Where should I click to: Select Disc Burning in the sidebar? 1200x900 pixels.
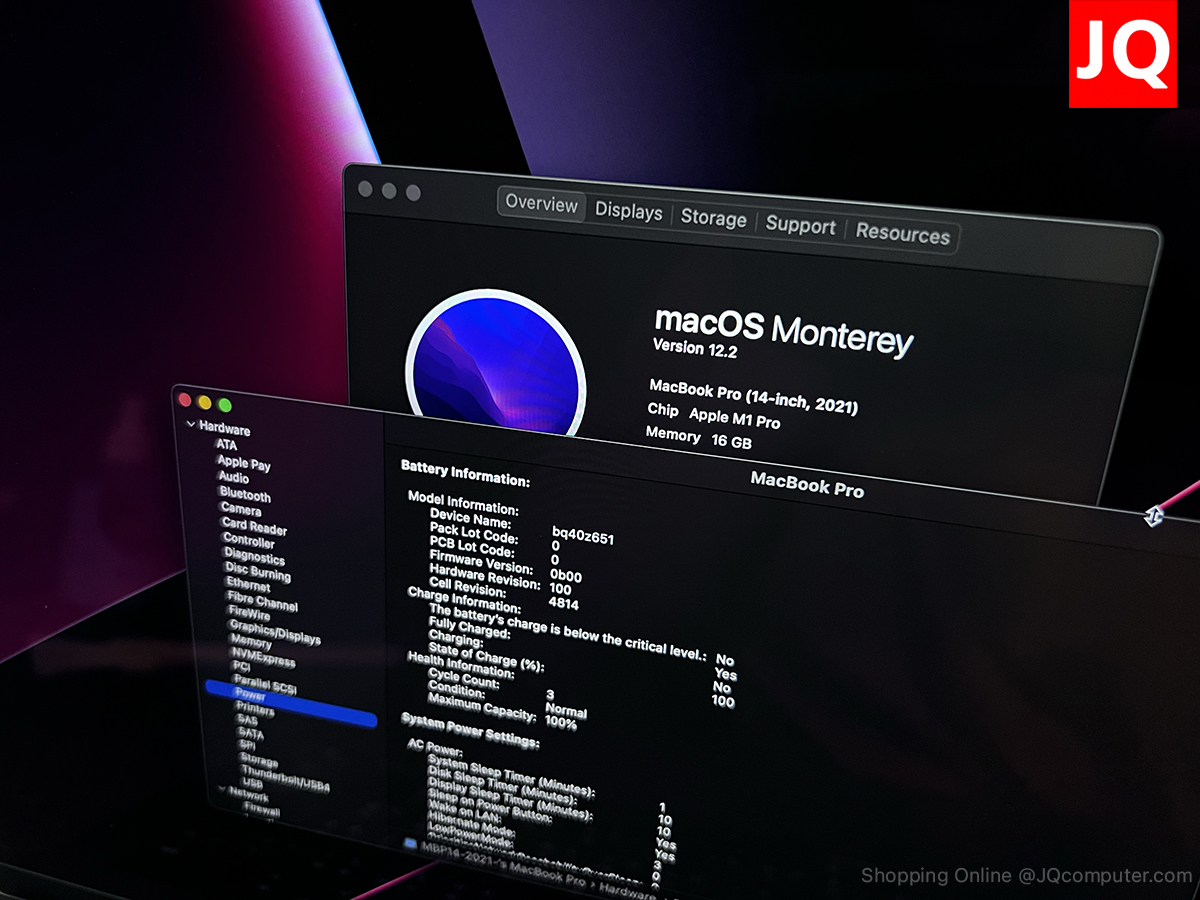[258, 573]
